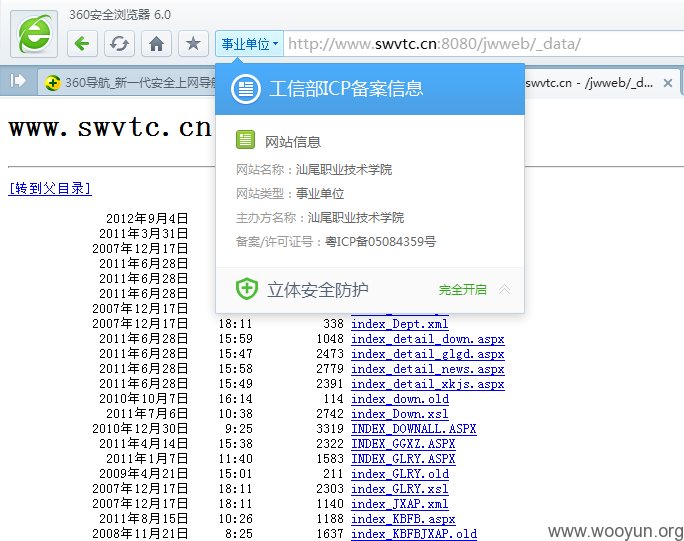Bookmark this page with the star icon
Screen dimensions: 684x541
click(x=193, y=44)
